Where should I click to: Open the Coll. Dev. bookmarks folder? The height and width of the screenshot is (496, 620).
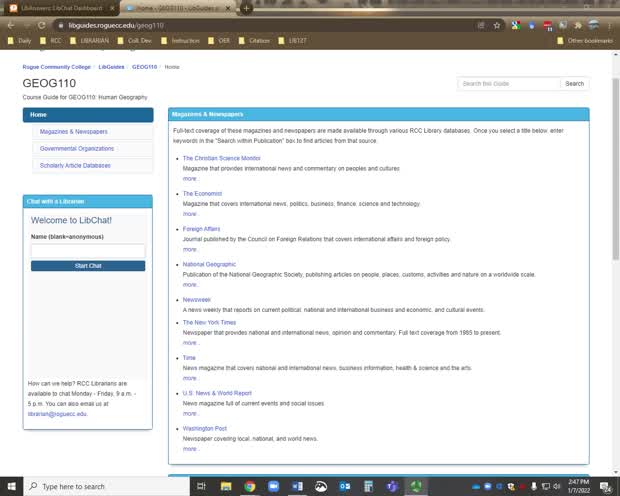point(135,40)
